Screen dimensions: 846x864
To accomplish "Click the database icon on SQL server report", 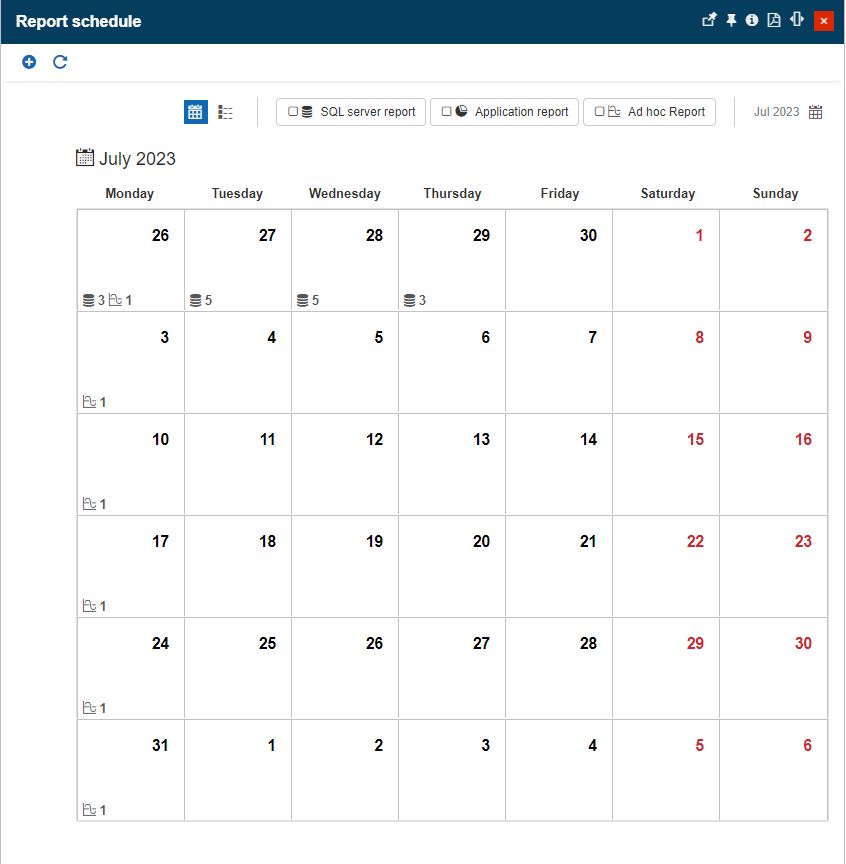I will click(x=307, y=112).
